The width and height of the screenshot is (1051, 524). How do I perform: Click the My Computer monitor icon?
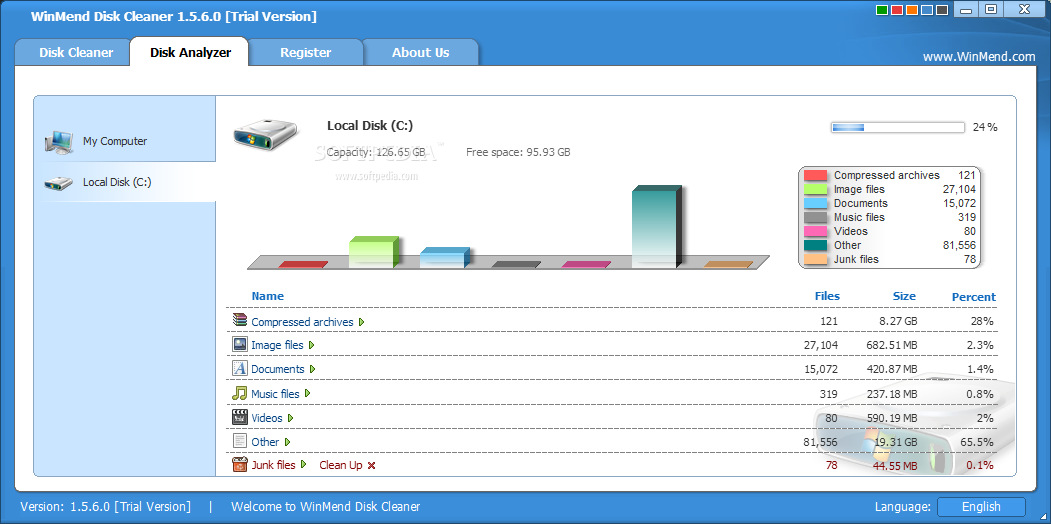[x=59, y=141]
